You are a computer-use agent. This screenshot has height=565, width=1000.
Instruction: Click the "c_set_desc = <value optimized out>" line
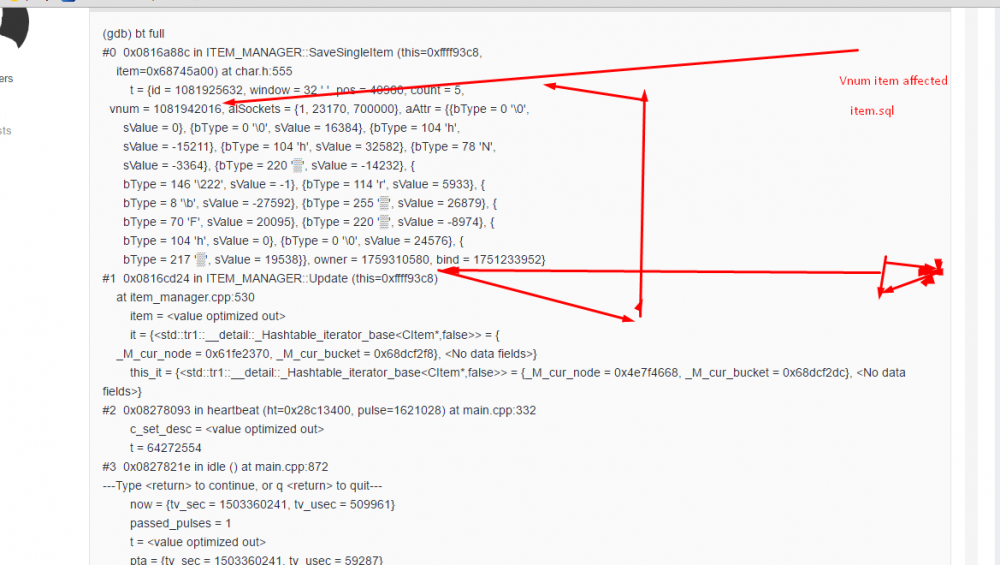(x=226, y=429)
